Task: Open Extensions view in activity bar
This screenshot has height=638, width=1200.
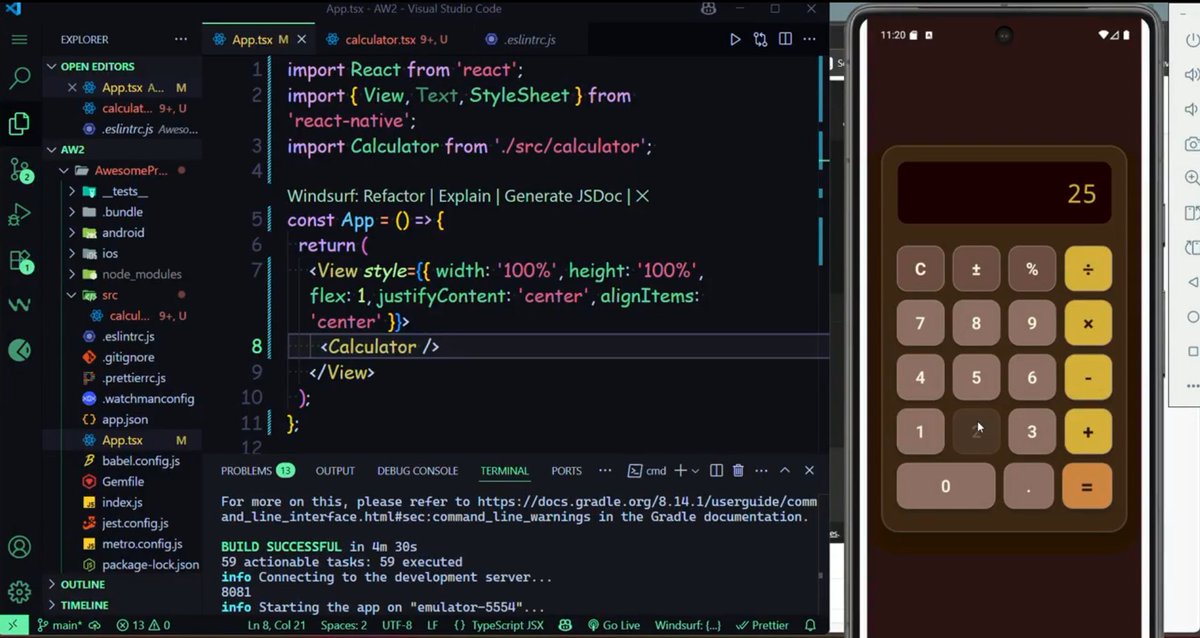Action: tap(19, 260)
